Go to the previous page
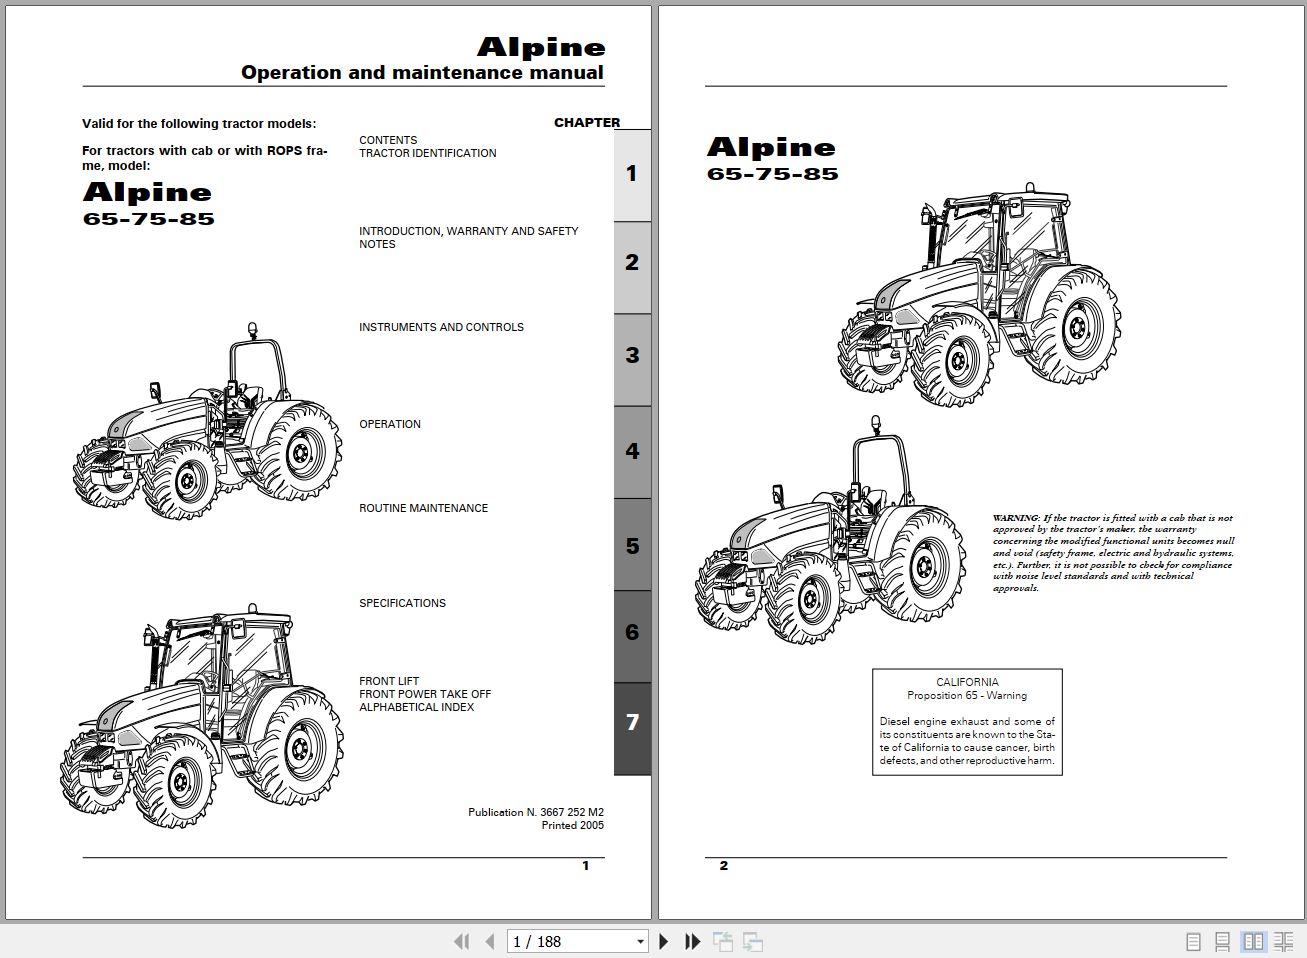 tap(490, 941)
